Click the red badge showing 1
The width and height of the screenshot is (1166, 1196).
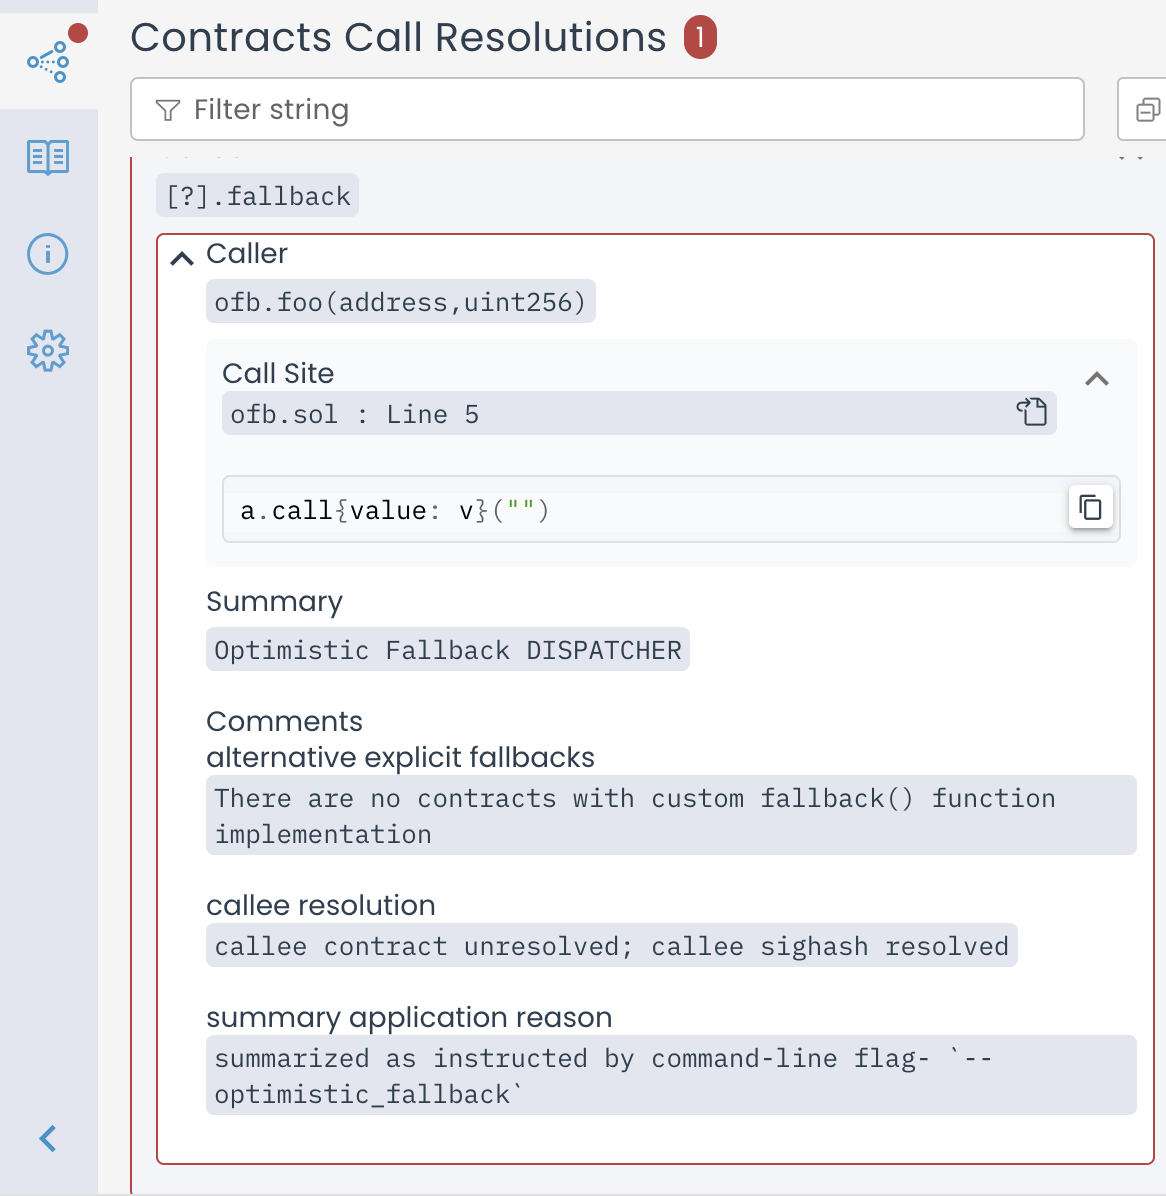[700, 38]
